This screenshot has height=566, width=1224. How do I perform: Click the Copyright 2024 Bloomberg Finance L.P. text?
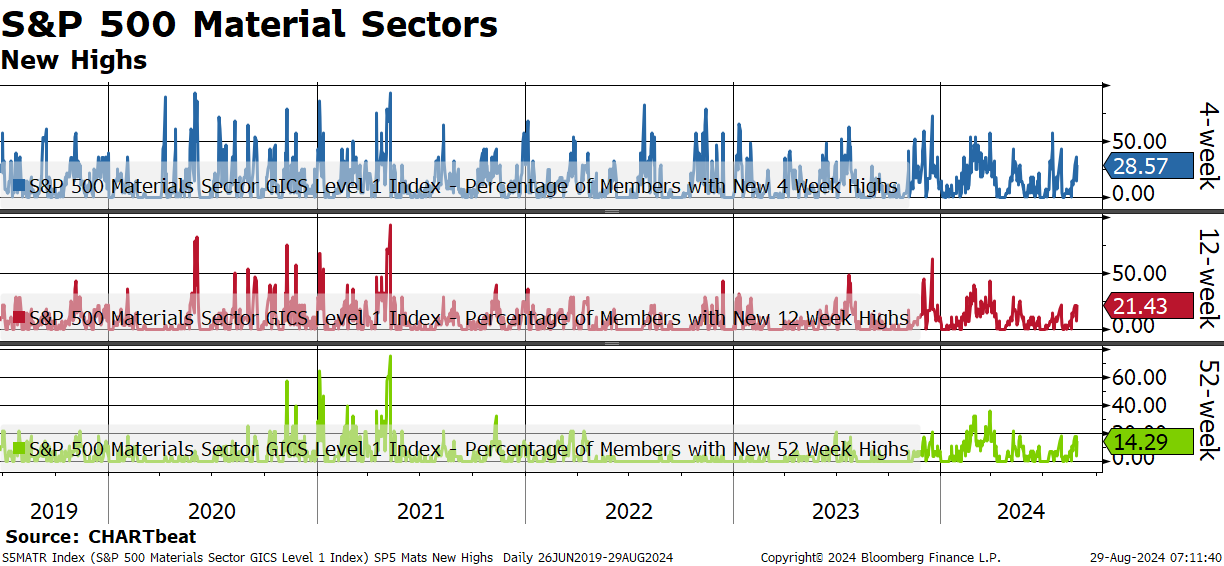[881, 557]
